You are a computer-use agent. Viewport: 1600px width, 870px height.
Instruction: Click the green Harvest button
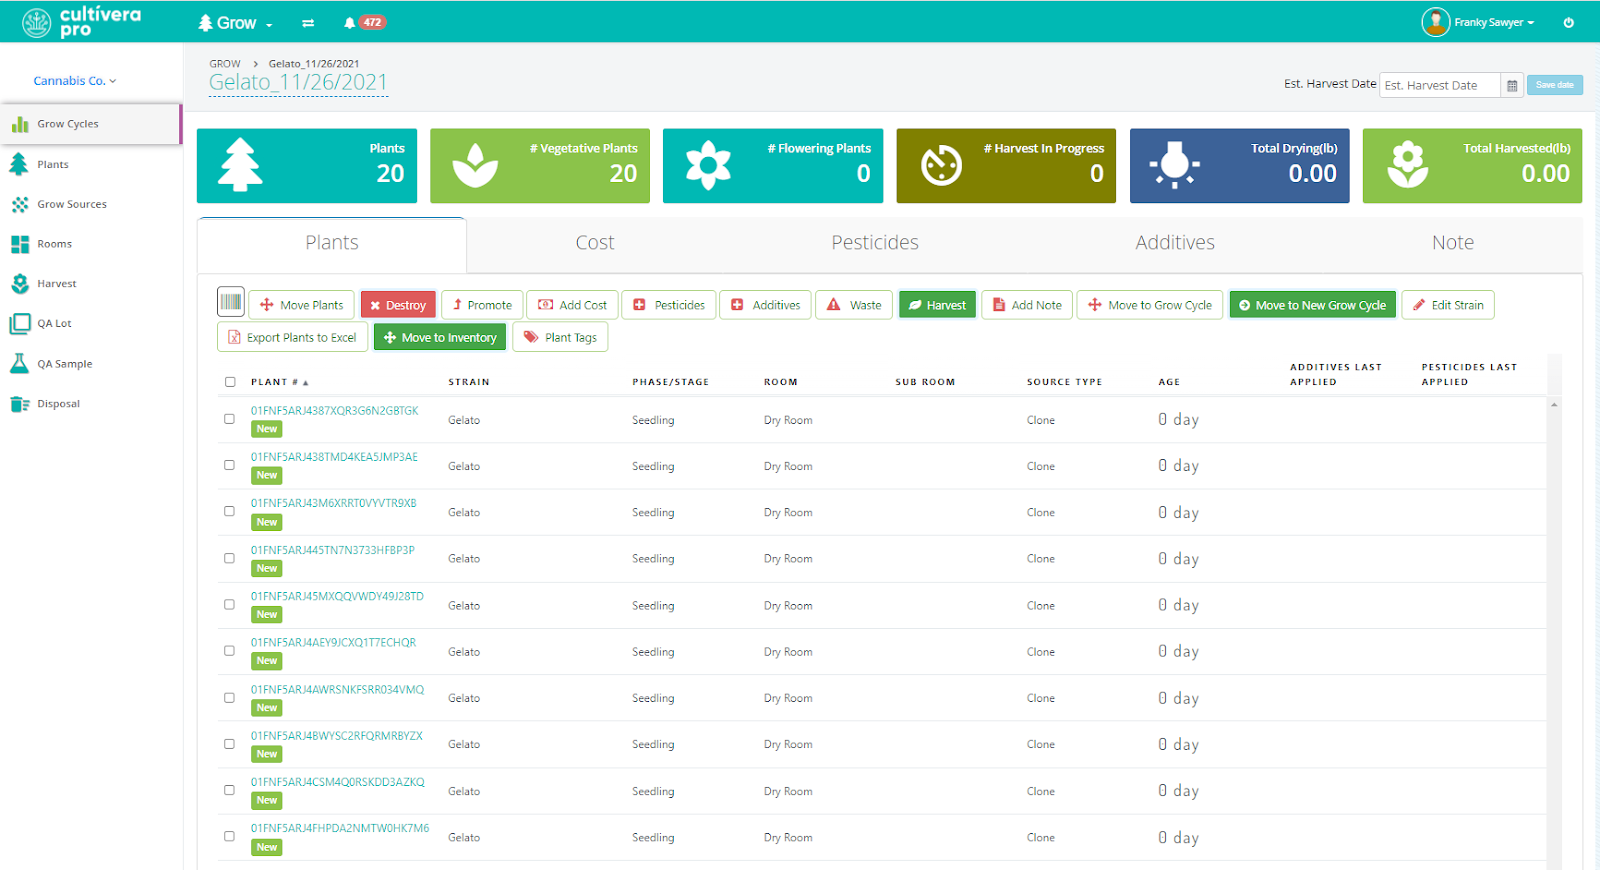937,305
